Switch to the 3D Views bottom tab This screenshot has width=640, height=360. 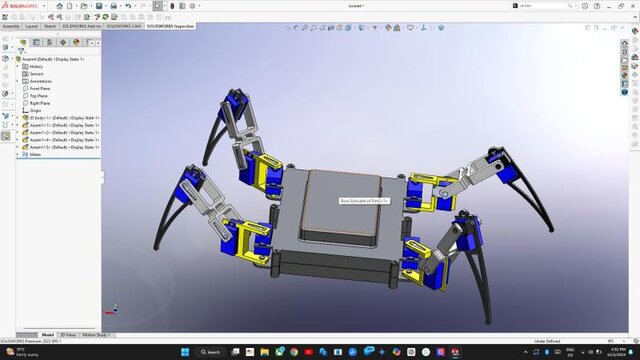68,335
